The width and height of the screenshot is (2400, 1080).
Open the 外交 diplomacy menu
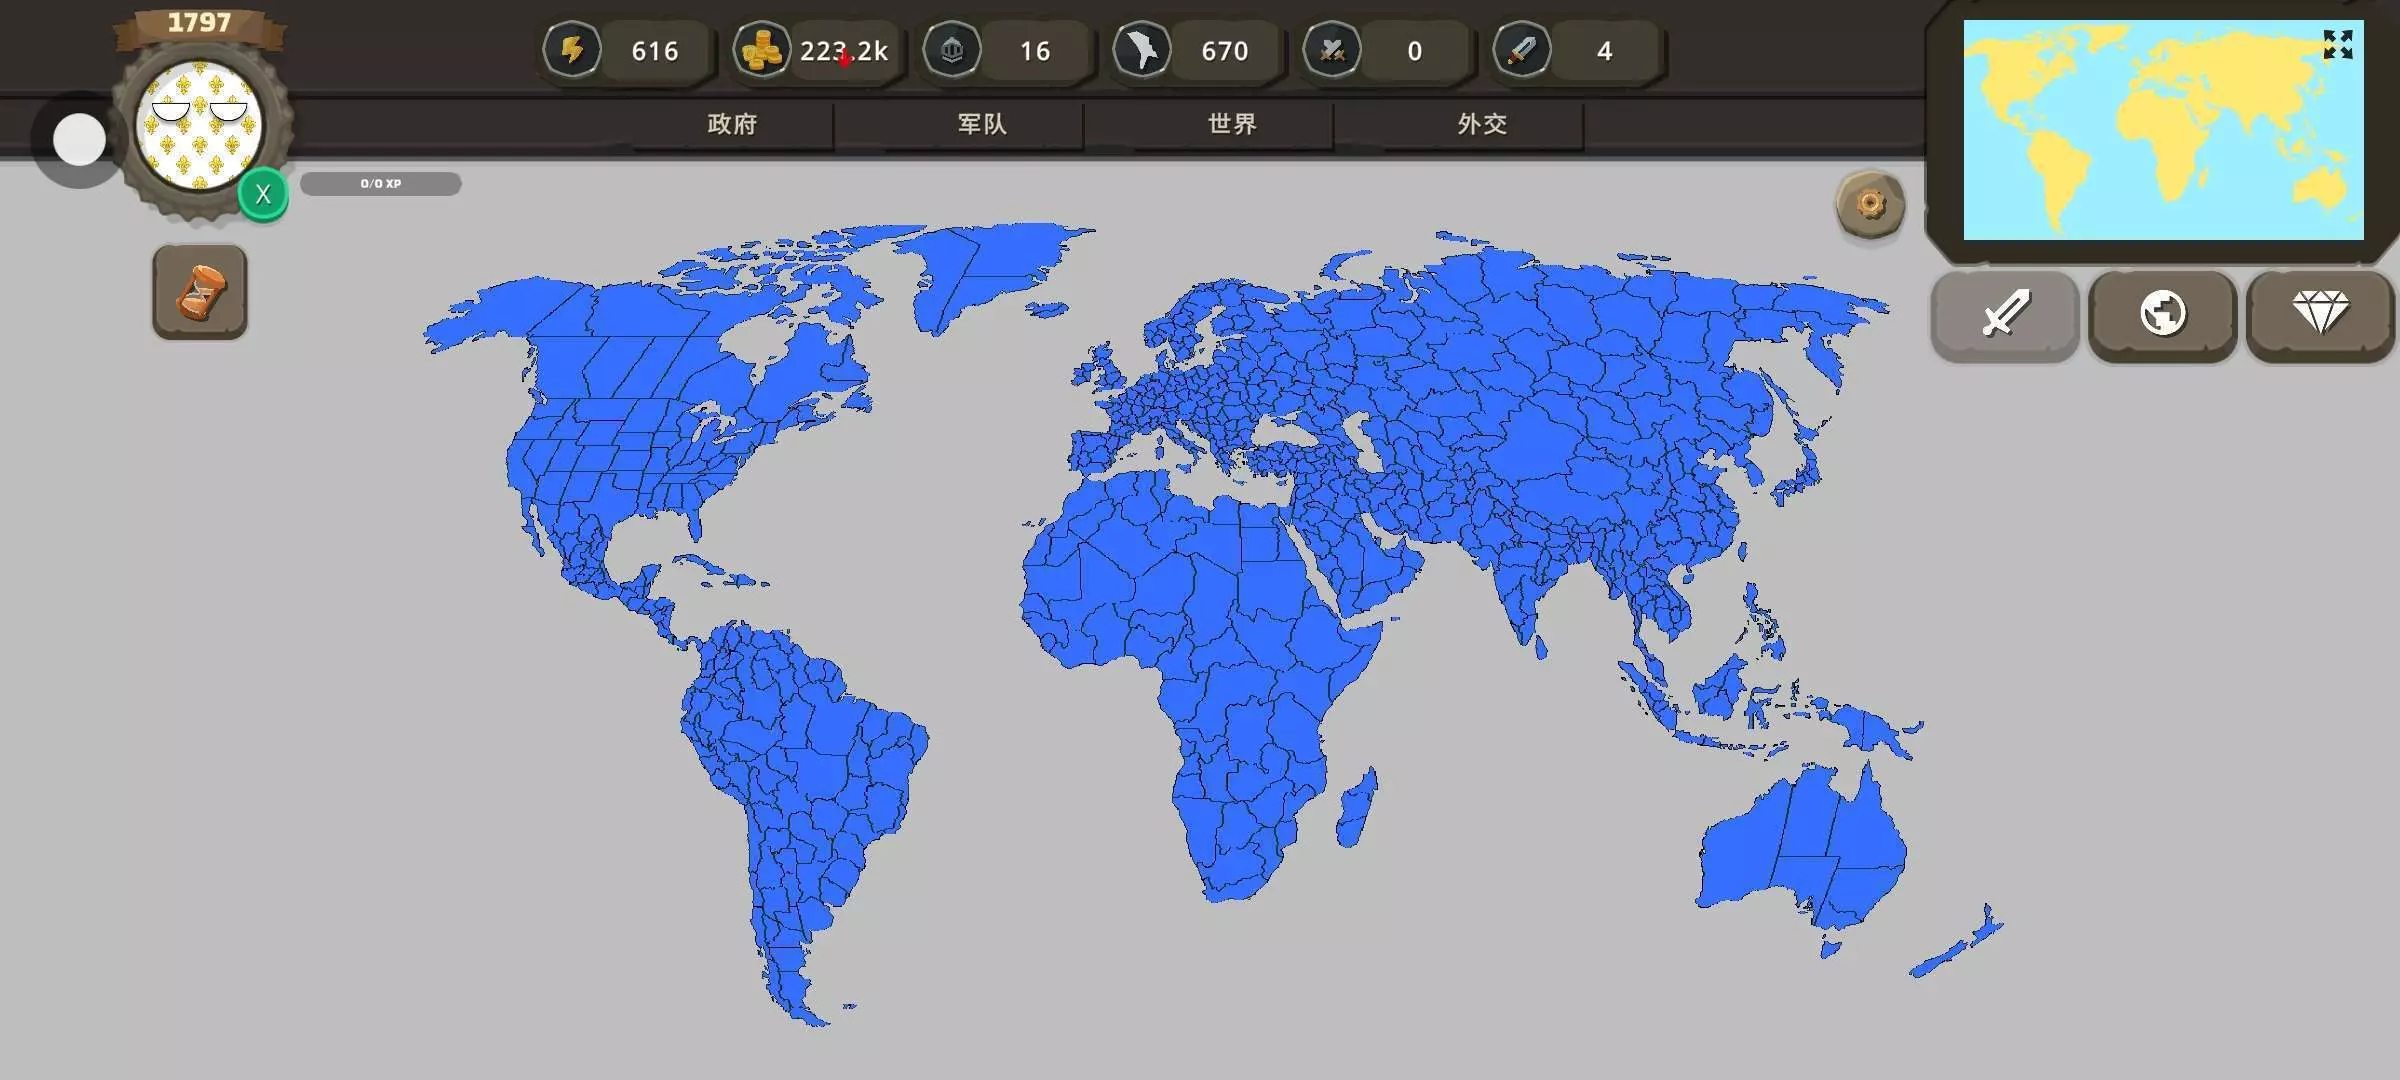click(x=1482, y=124)
